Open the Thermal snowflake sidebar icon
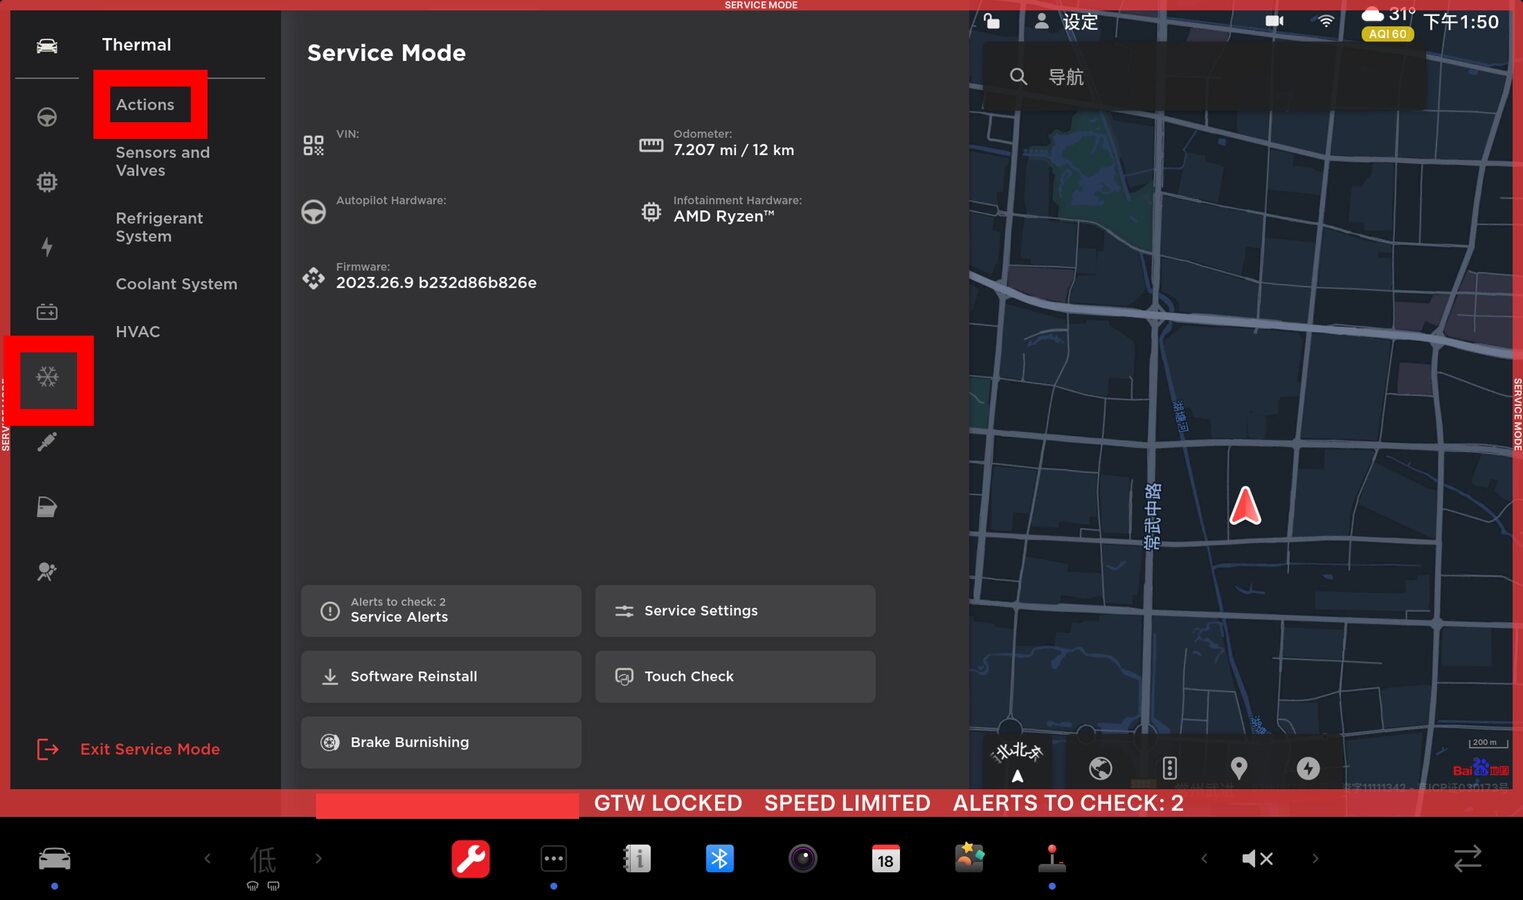Viewport: 1523px width, 900px height. pyautogui.click(x=47, y=377)
